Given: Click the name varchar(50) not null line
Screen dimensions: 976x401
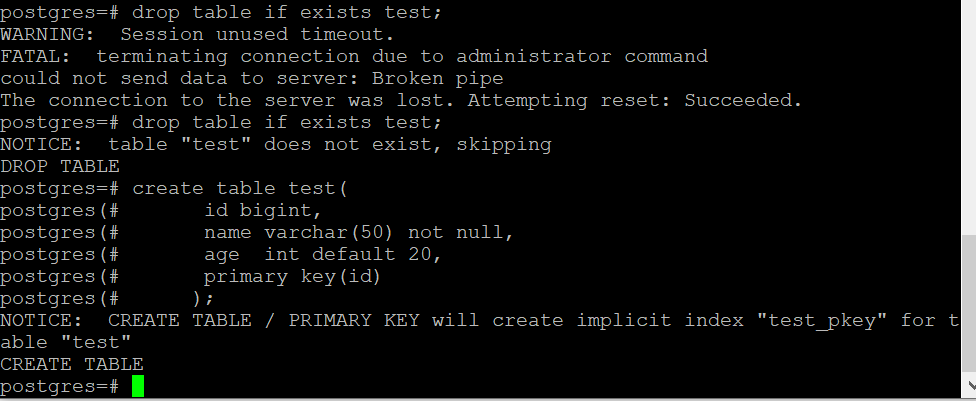Looking at the screenshot, I should (x=358, y=232).
